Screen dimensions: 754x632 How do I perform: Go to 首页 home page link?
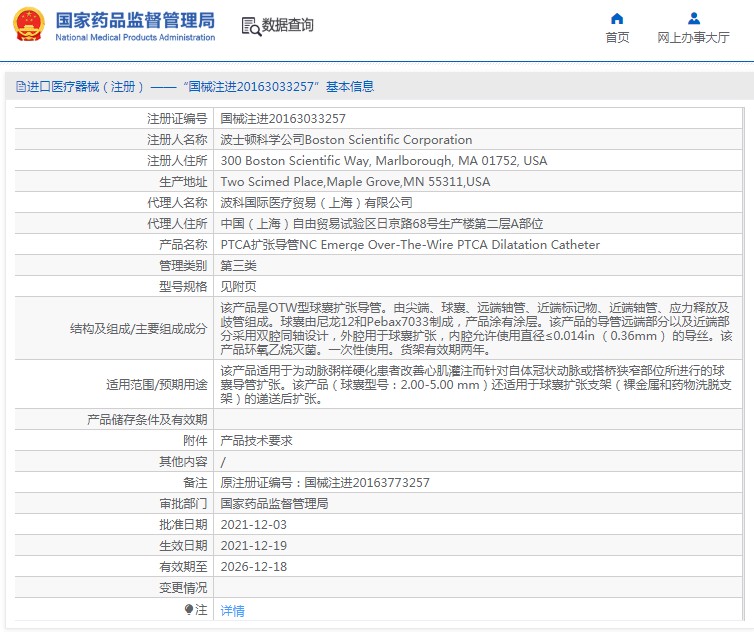(617, 38)
